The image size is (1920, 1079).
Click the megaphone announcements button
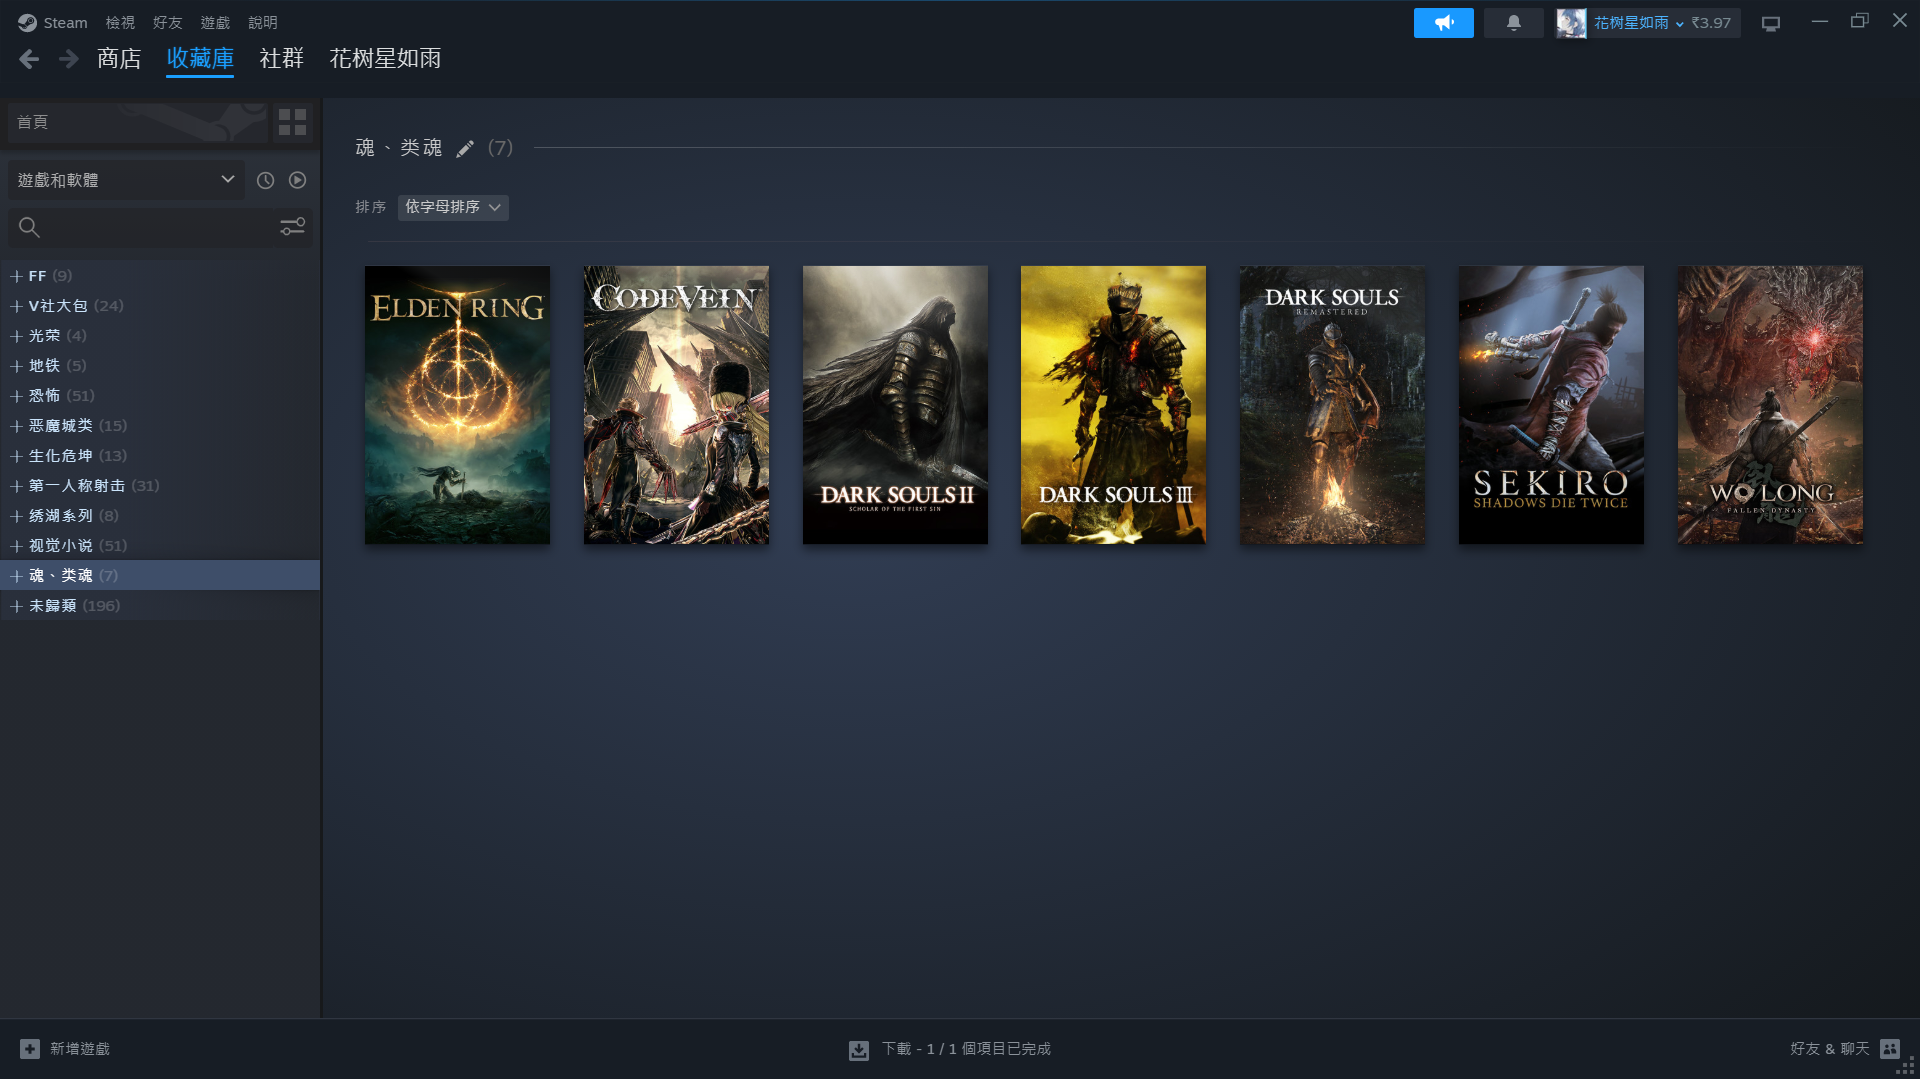(1443, 22)
